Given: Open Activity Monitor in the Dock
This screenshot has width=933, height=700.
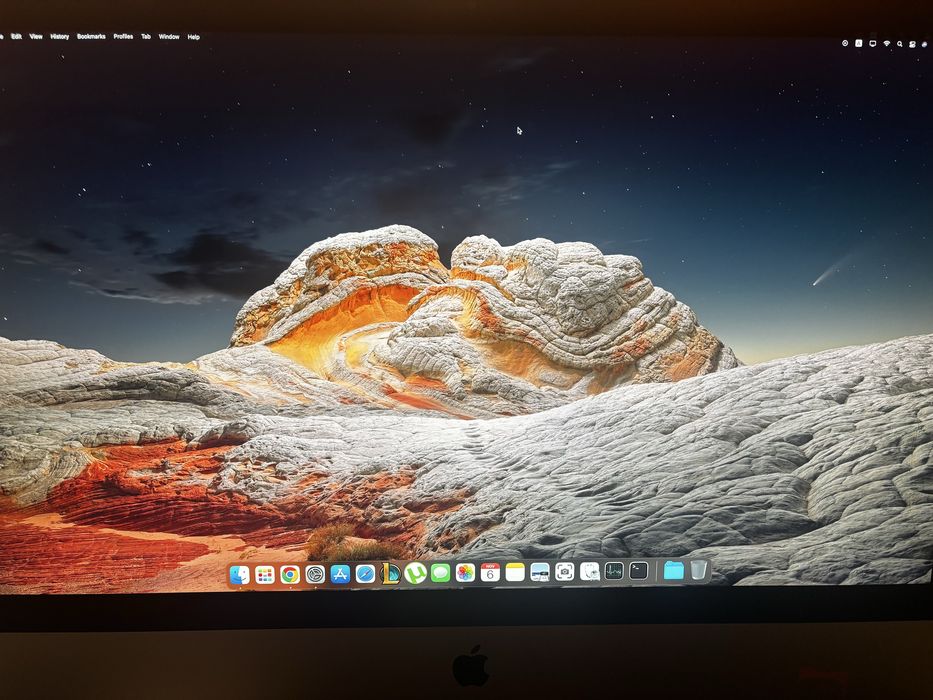Looking at the screenshot, I should tap(614, 571).
